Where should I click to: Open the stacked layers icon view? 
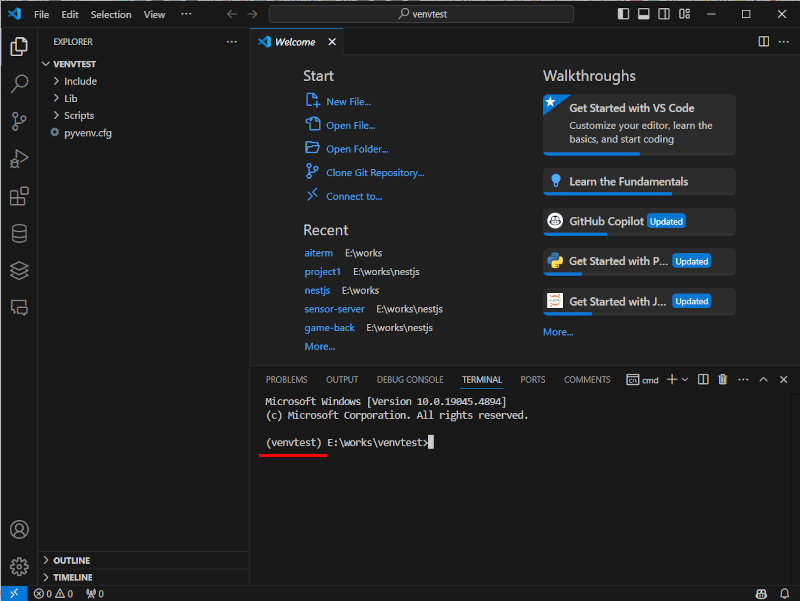tap(19, 271)
